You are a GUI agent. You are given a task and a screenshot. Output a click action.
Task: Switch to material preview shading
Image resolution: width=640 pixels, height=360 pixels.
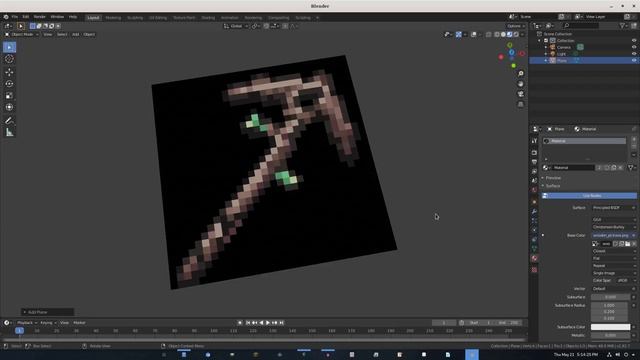510,35
